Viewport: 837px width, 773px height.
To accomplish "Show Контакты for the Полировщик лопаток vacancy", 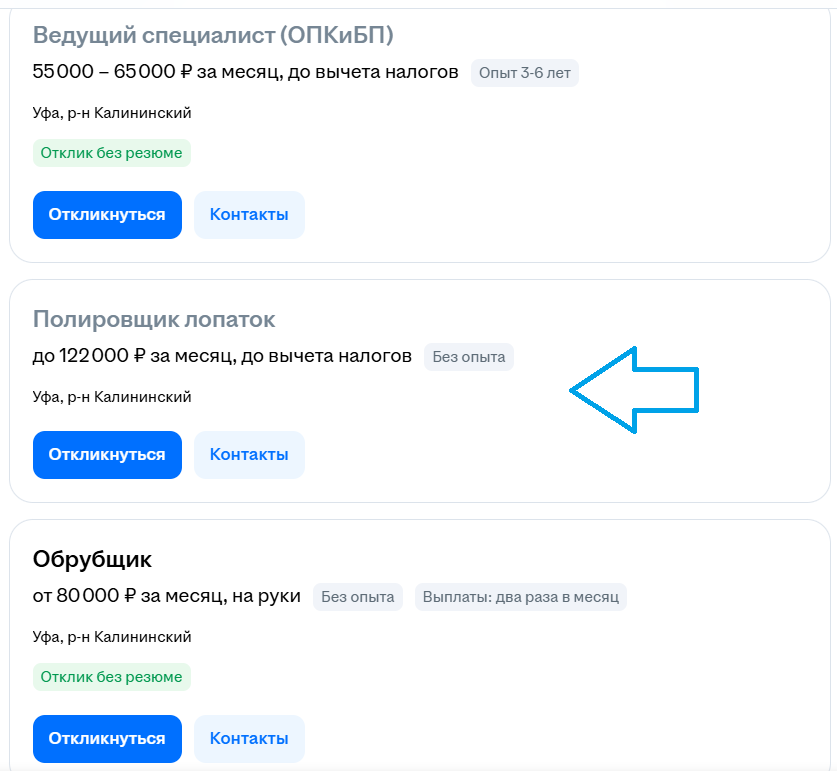I will point(249,455).
